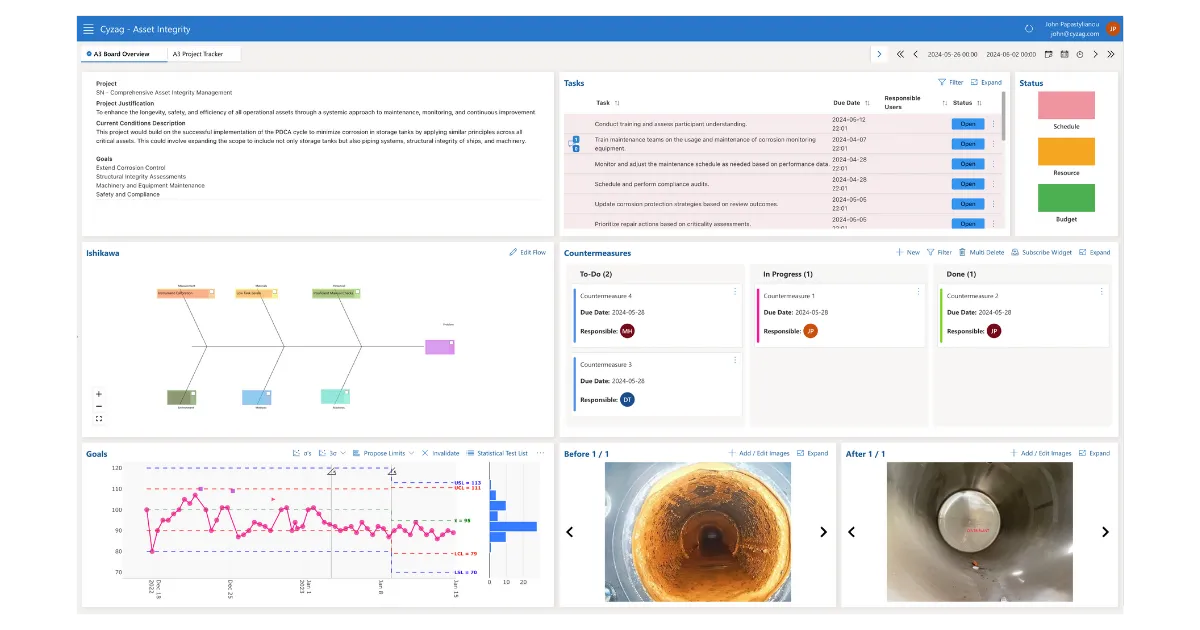Viewport: 1200px width, 630px height.
Task: Jump to the first date range with double-left arrows
Action: tap(900, 54)
